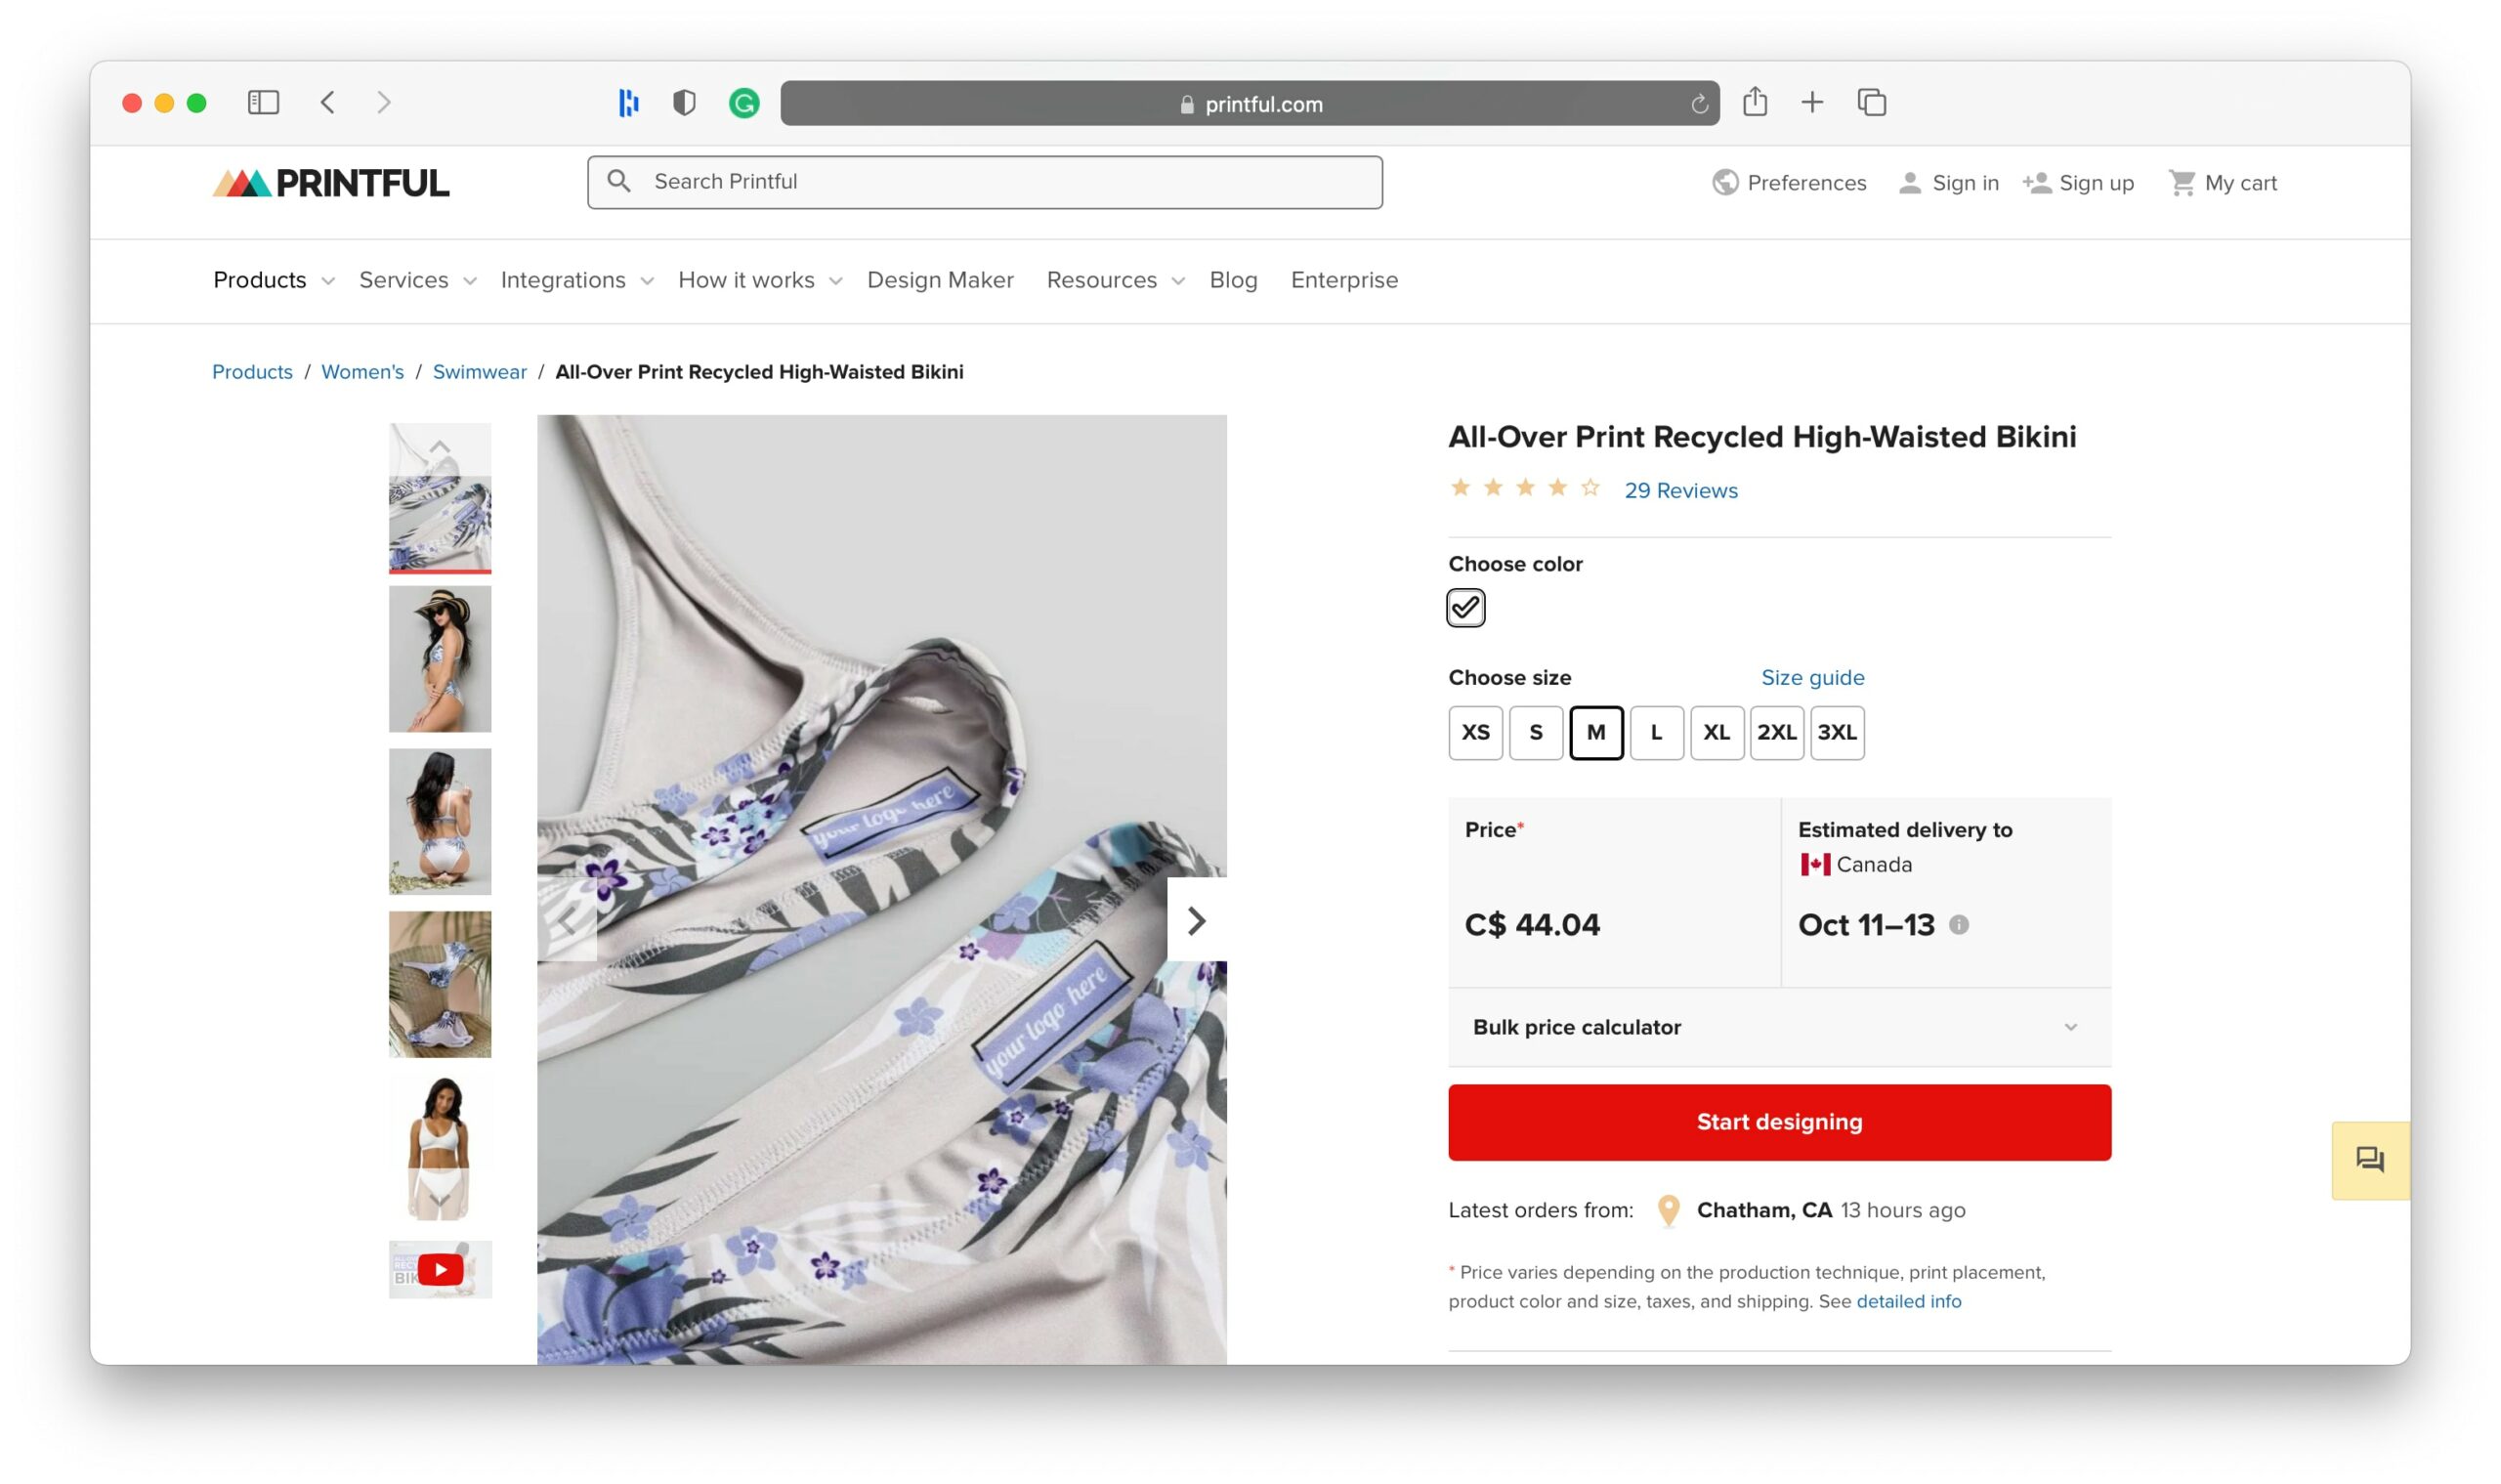Open the Design Maker menu item

point(940,280)
